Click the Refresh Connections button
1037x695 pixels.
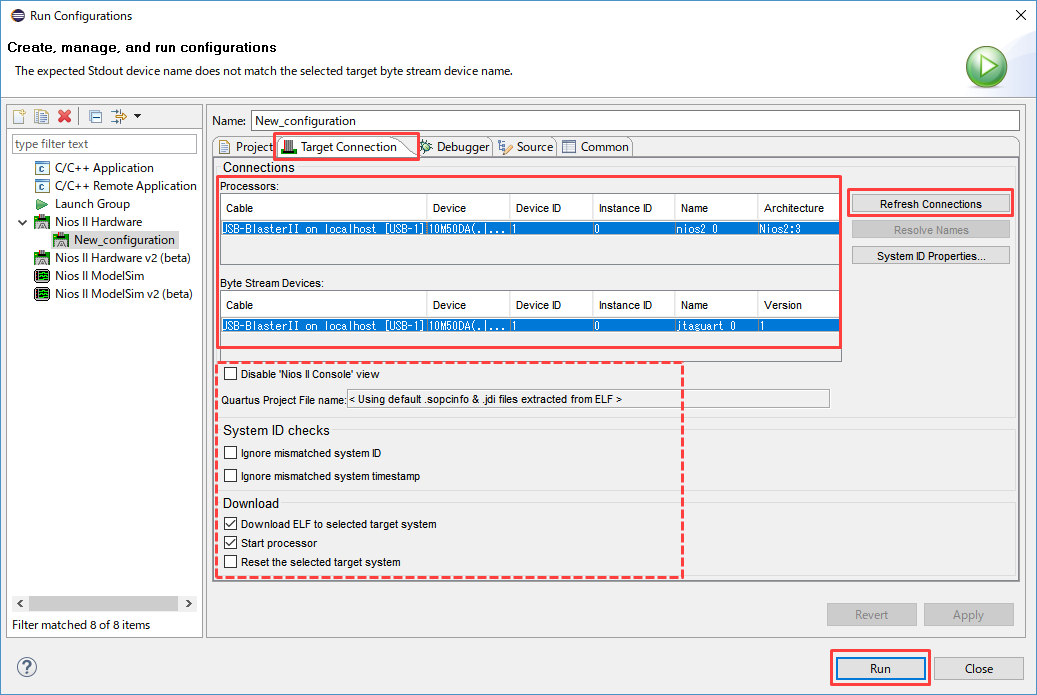tap(930, 204)
